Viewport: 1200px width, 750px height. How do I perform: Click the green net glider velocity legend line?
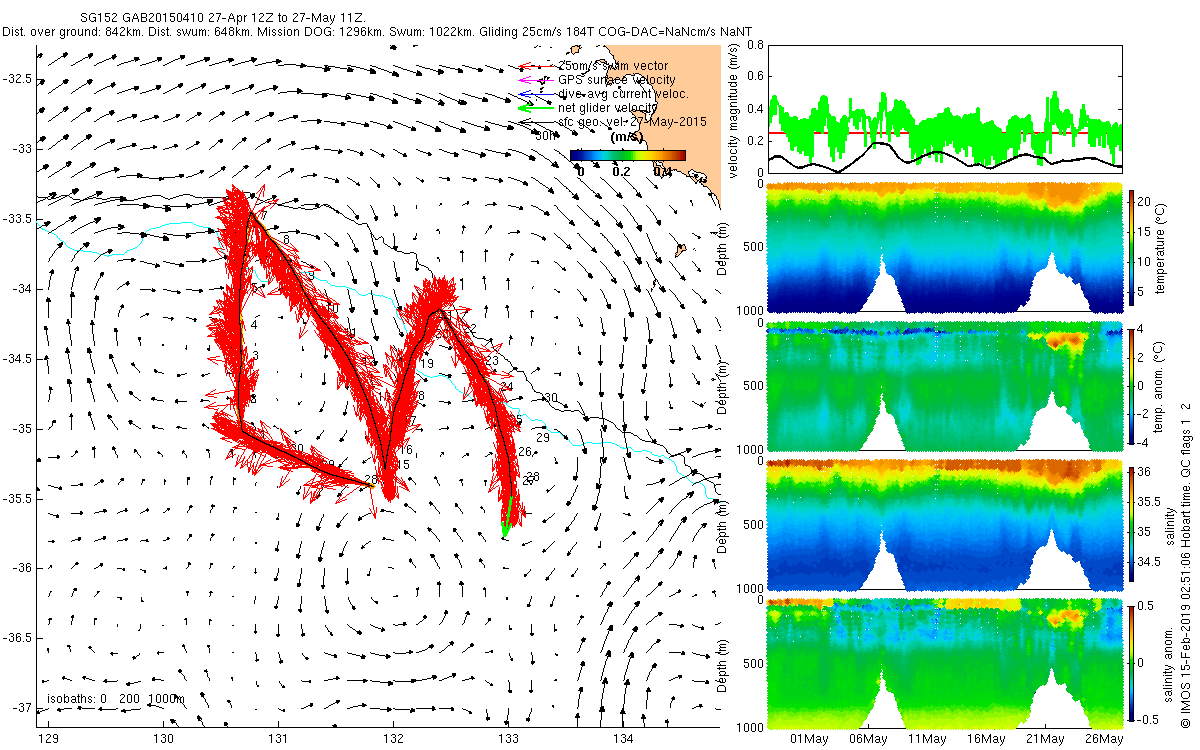535,108
